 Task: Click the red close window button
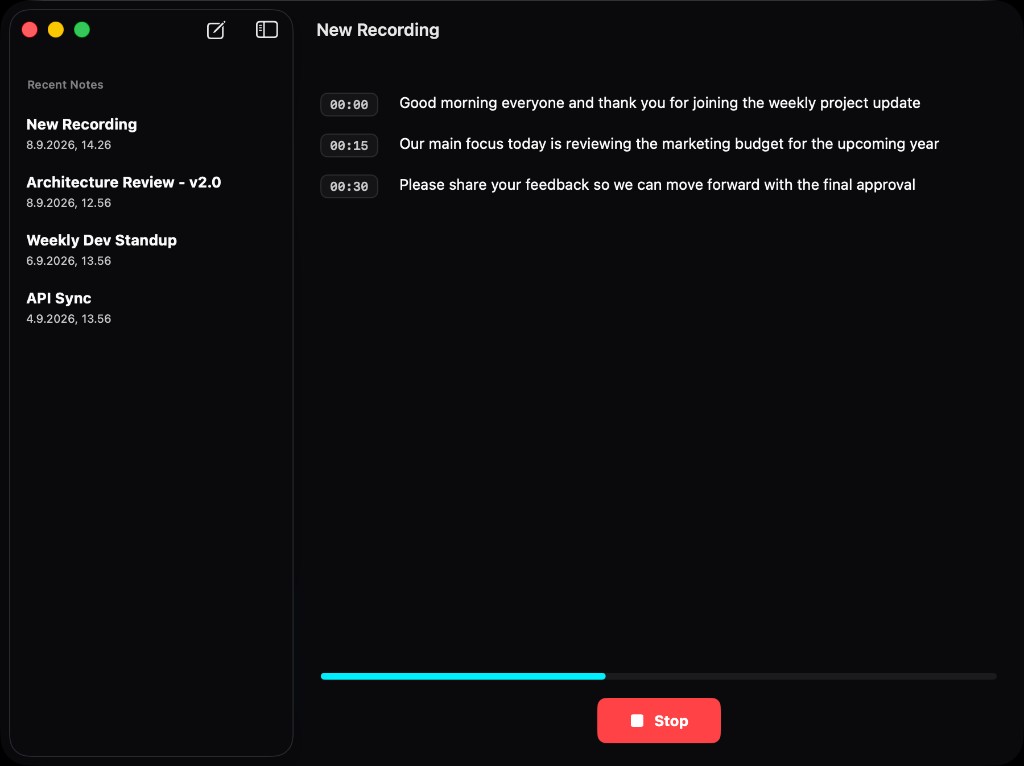coord(29,29)
